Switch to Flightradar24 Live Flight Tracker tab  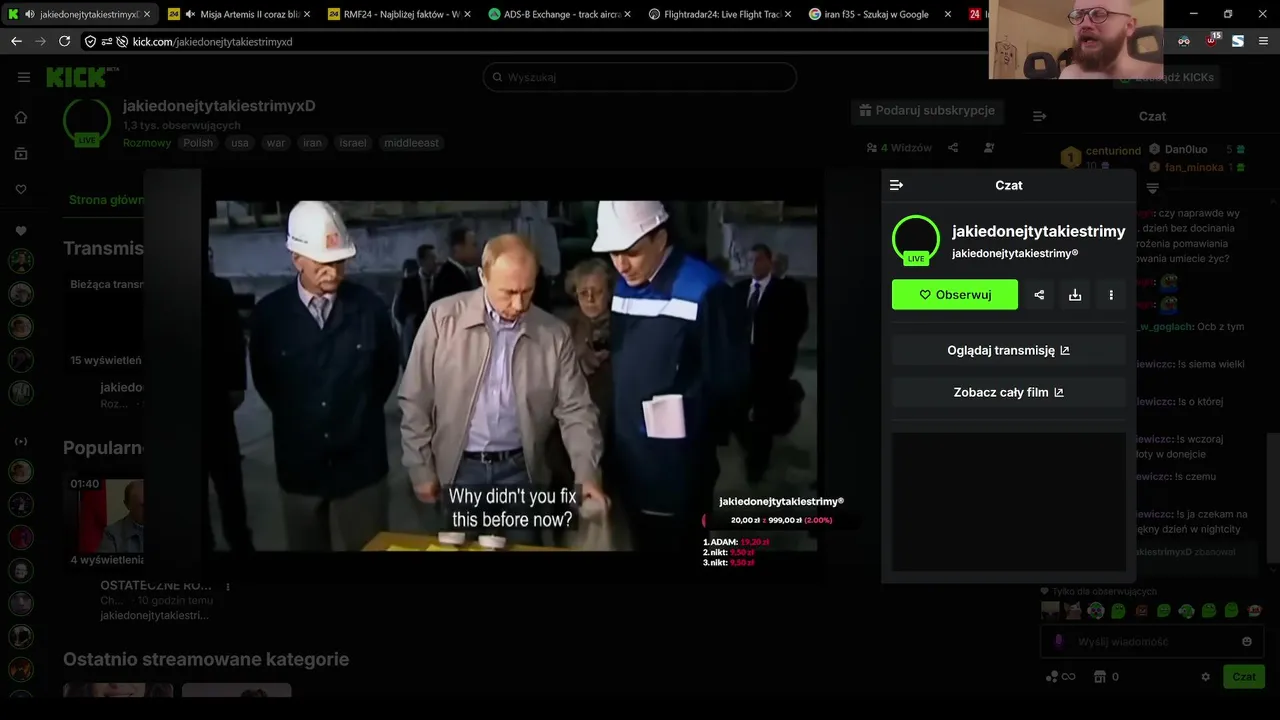coord(720,14)
